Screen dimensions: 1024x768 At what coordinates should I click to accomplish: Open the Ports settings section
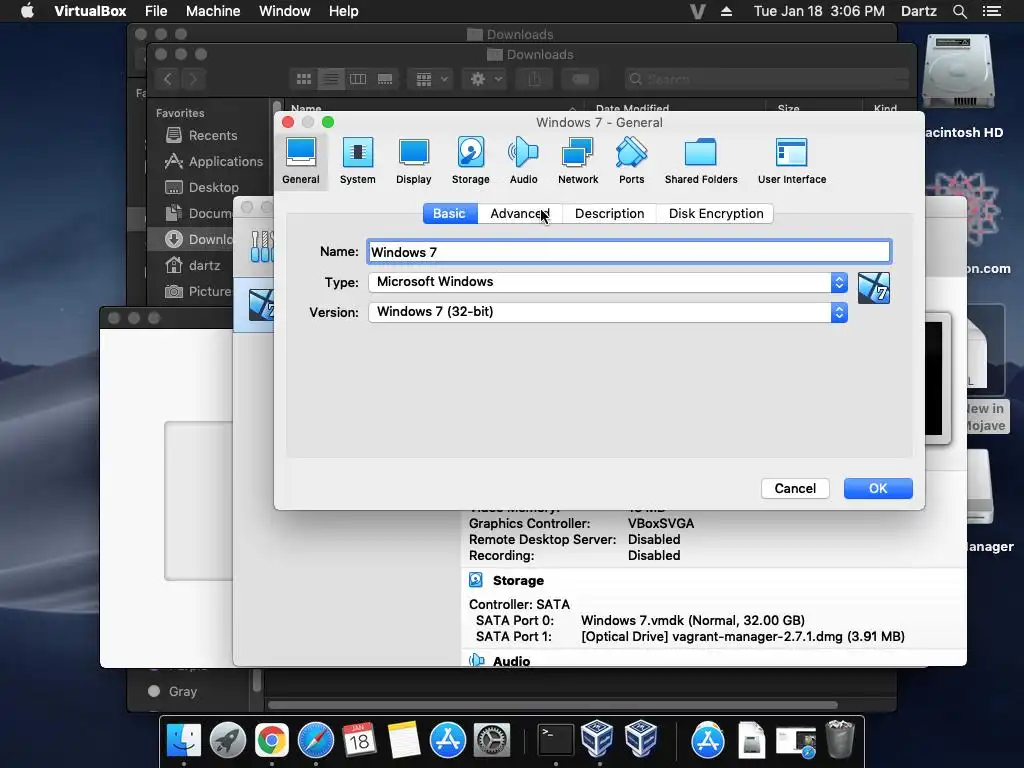[632, 161]
